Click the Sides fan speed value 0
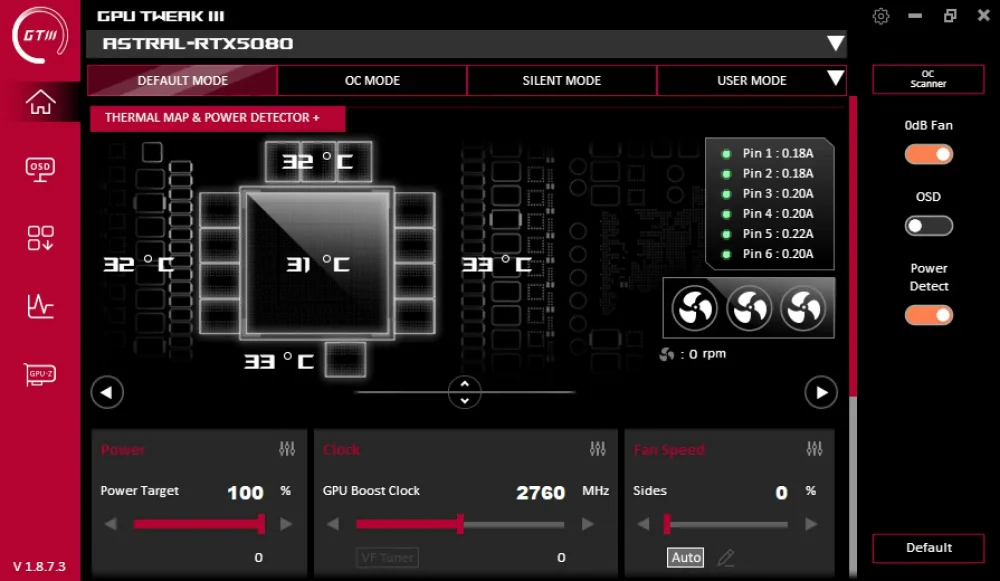 781,492
